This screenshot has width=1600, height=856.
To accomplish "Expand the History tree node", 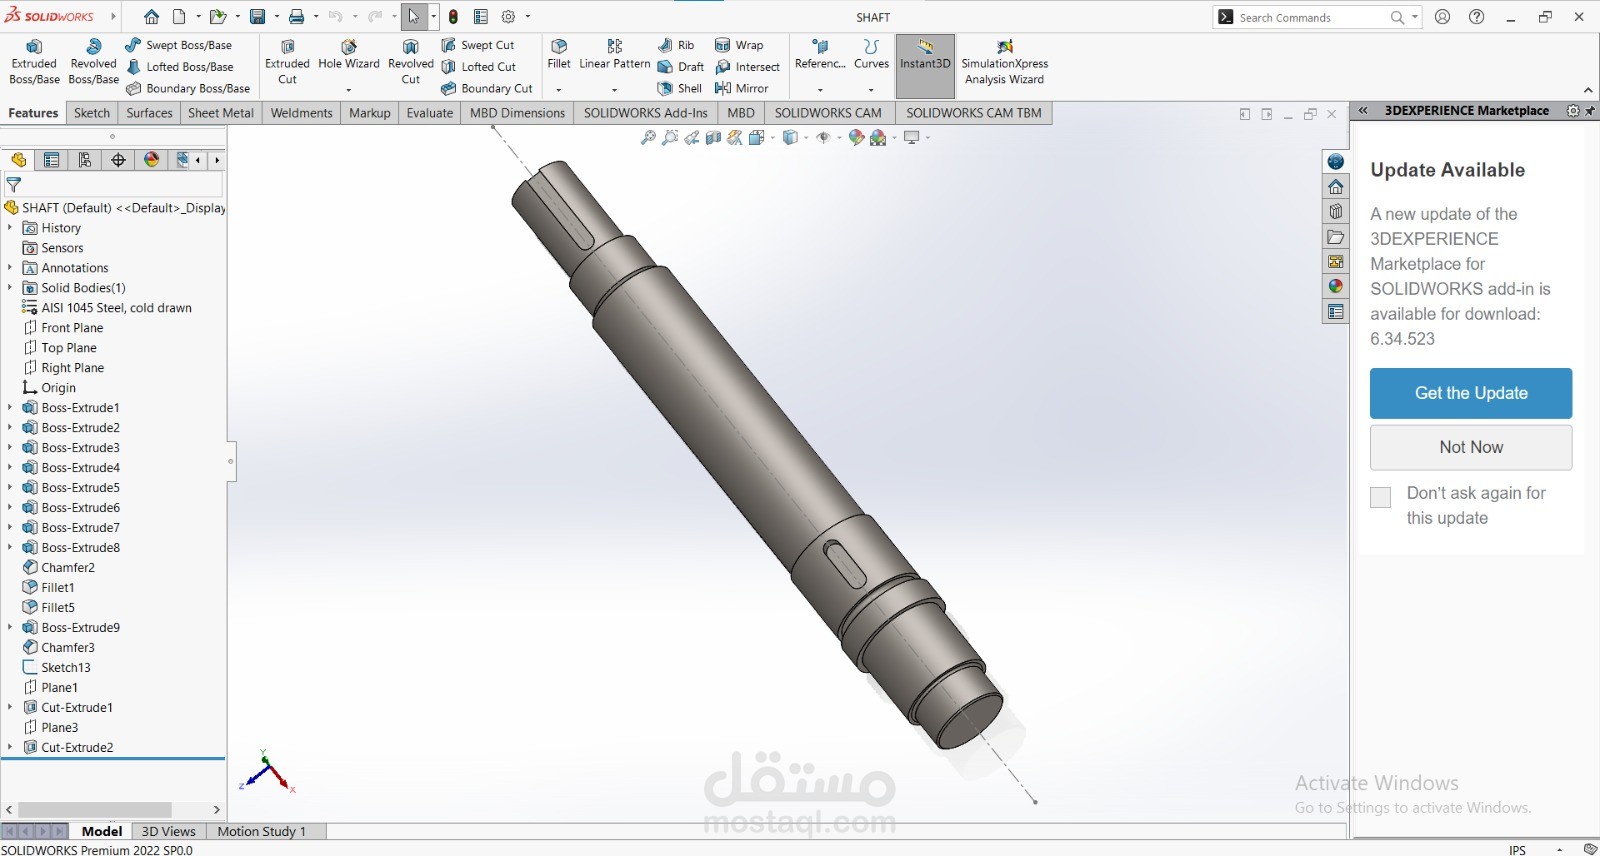I will click(10, 228).
